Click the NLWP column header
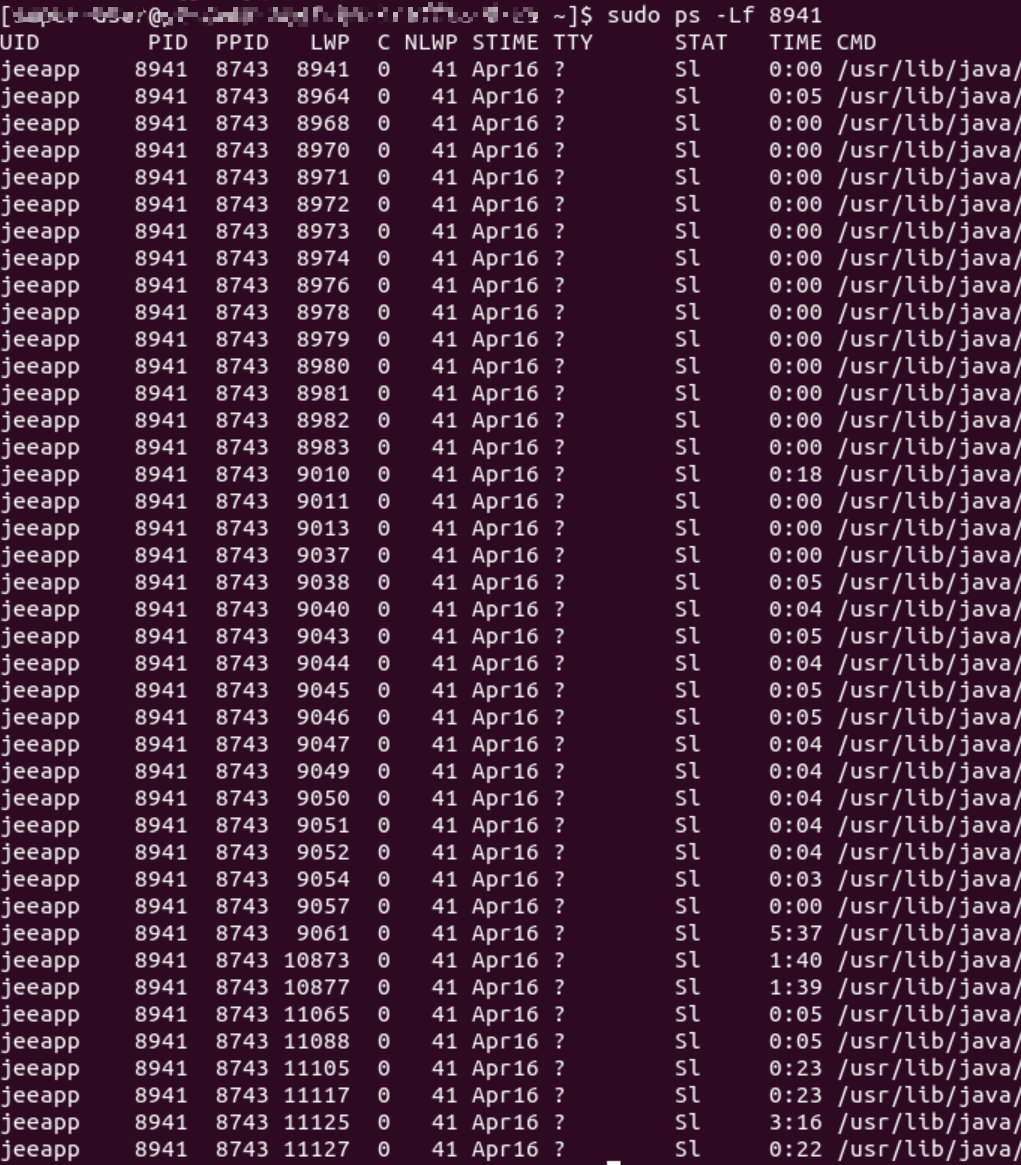Screen dimensions: 1021x1165 pyautogui.click(x=431, y=42)
